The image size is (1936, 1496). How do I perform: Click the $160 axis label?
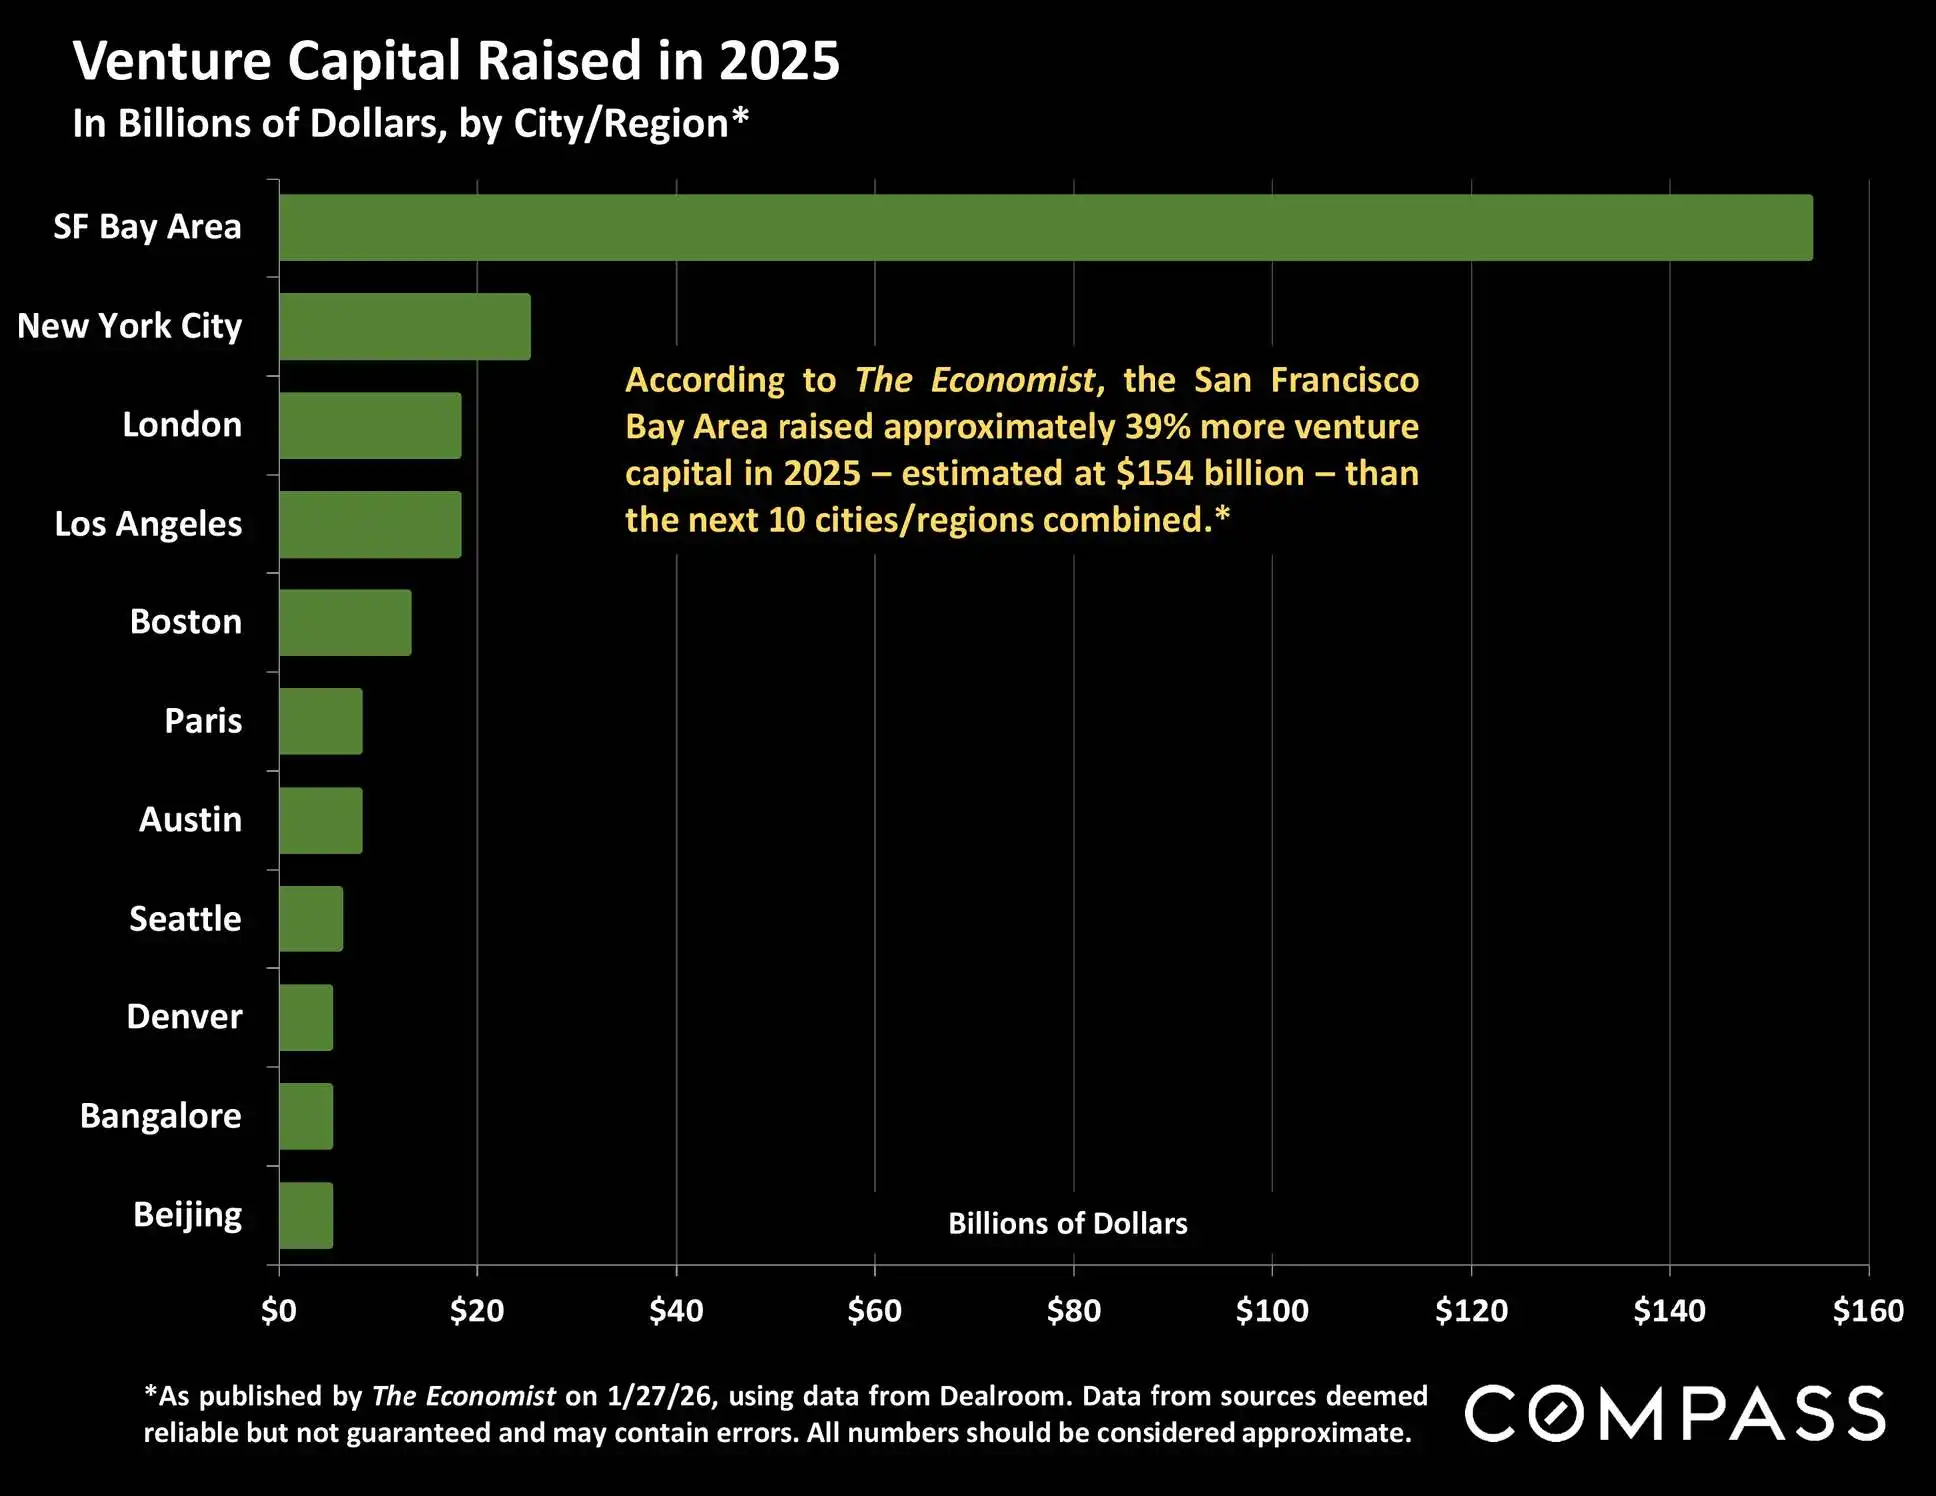point(1867,1310)
